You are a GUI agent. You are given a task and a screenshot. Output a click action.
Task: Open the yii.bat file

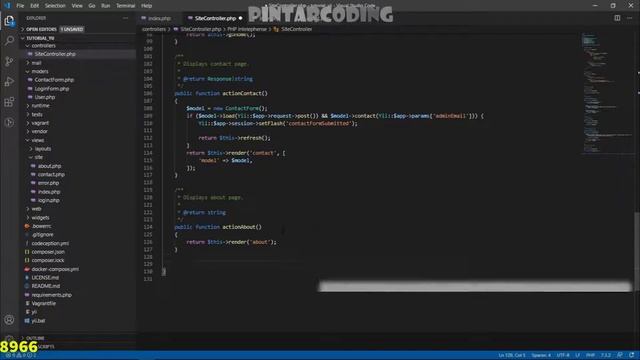(x=38, y=321)
